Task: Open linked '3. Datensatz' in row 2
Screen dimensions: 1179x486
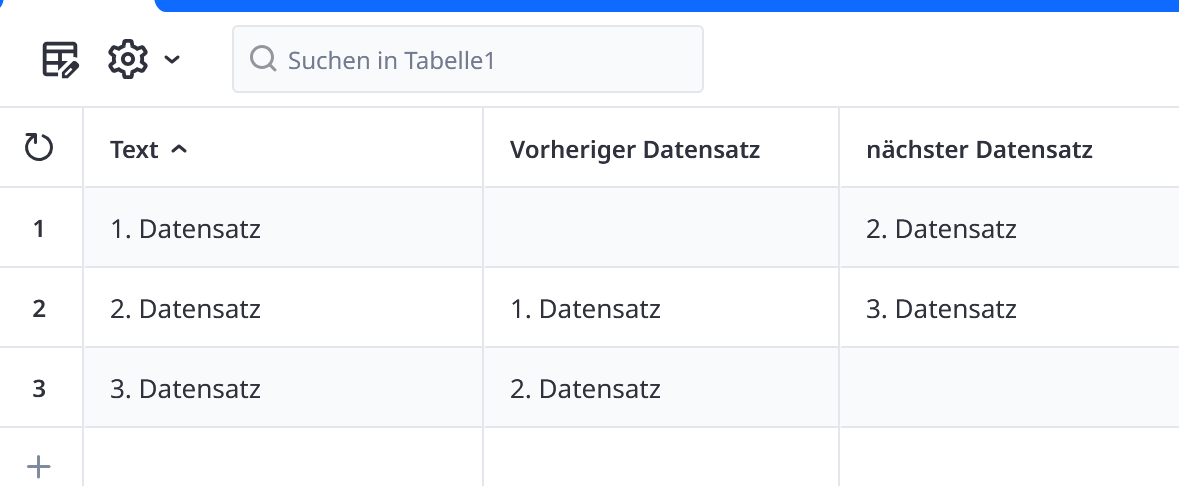Action: [941, 309]
